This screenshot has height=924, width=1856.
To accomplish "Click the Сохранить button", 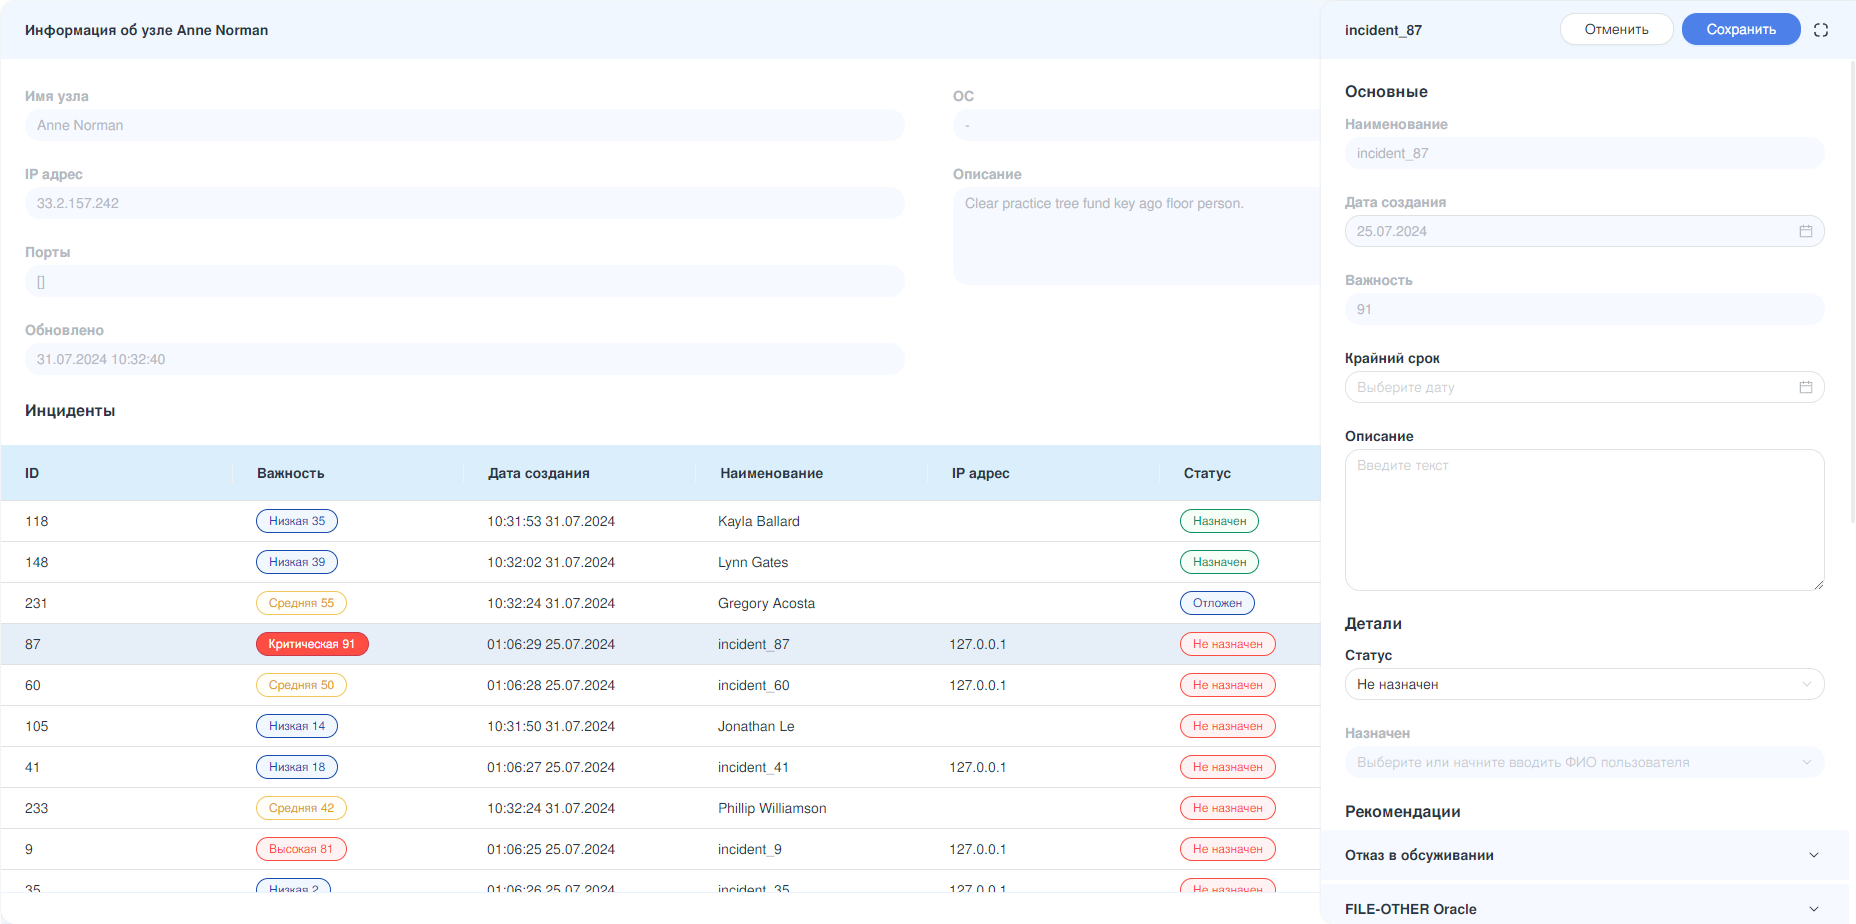I will (1740, 30).
